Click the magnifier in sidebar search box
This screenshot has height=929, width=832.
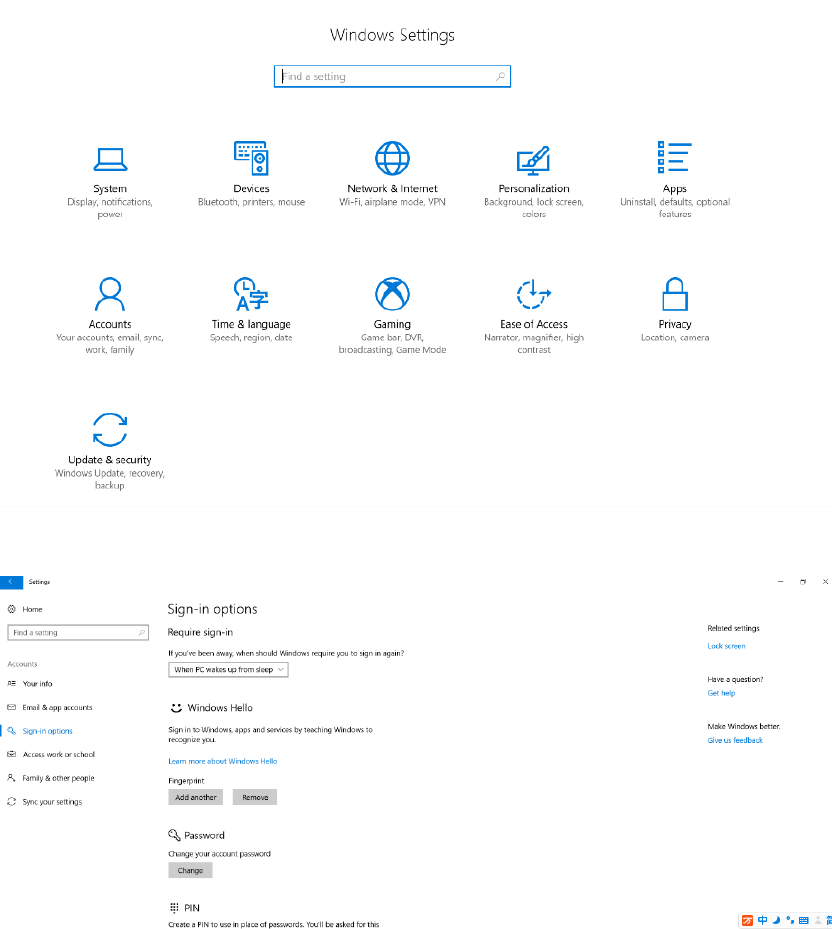tap(142, 633)
